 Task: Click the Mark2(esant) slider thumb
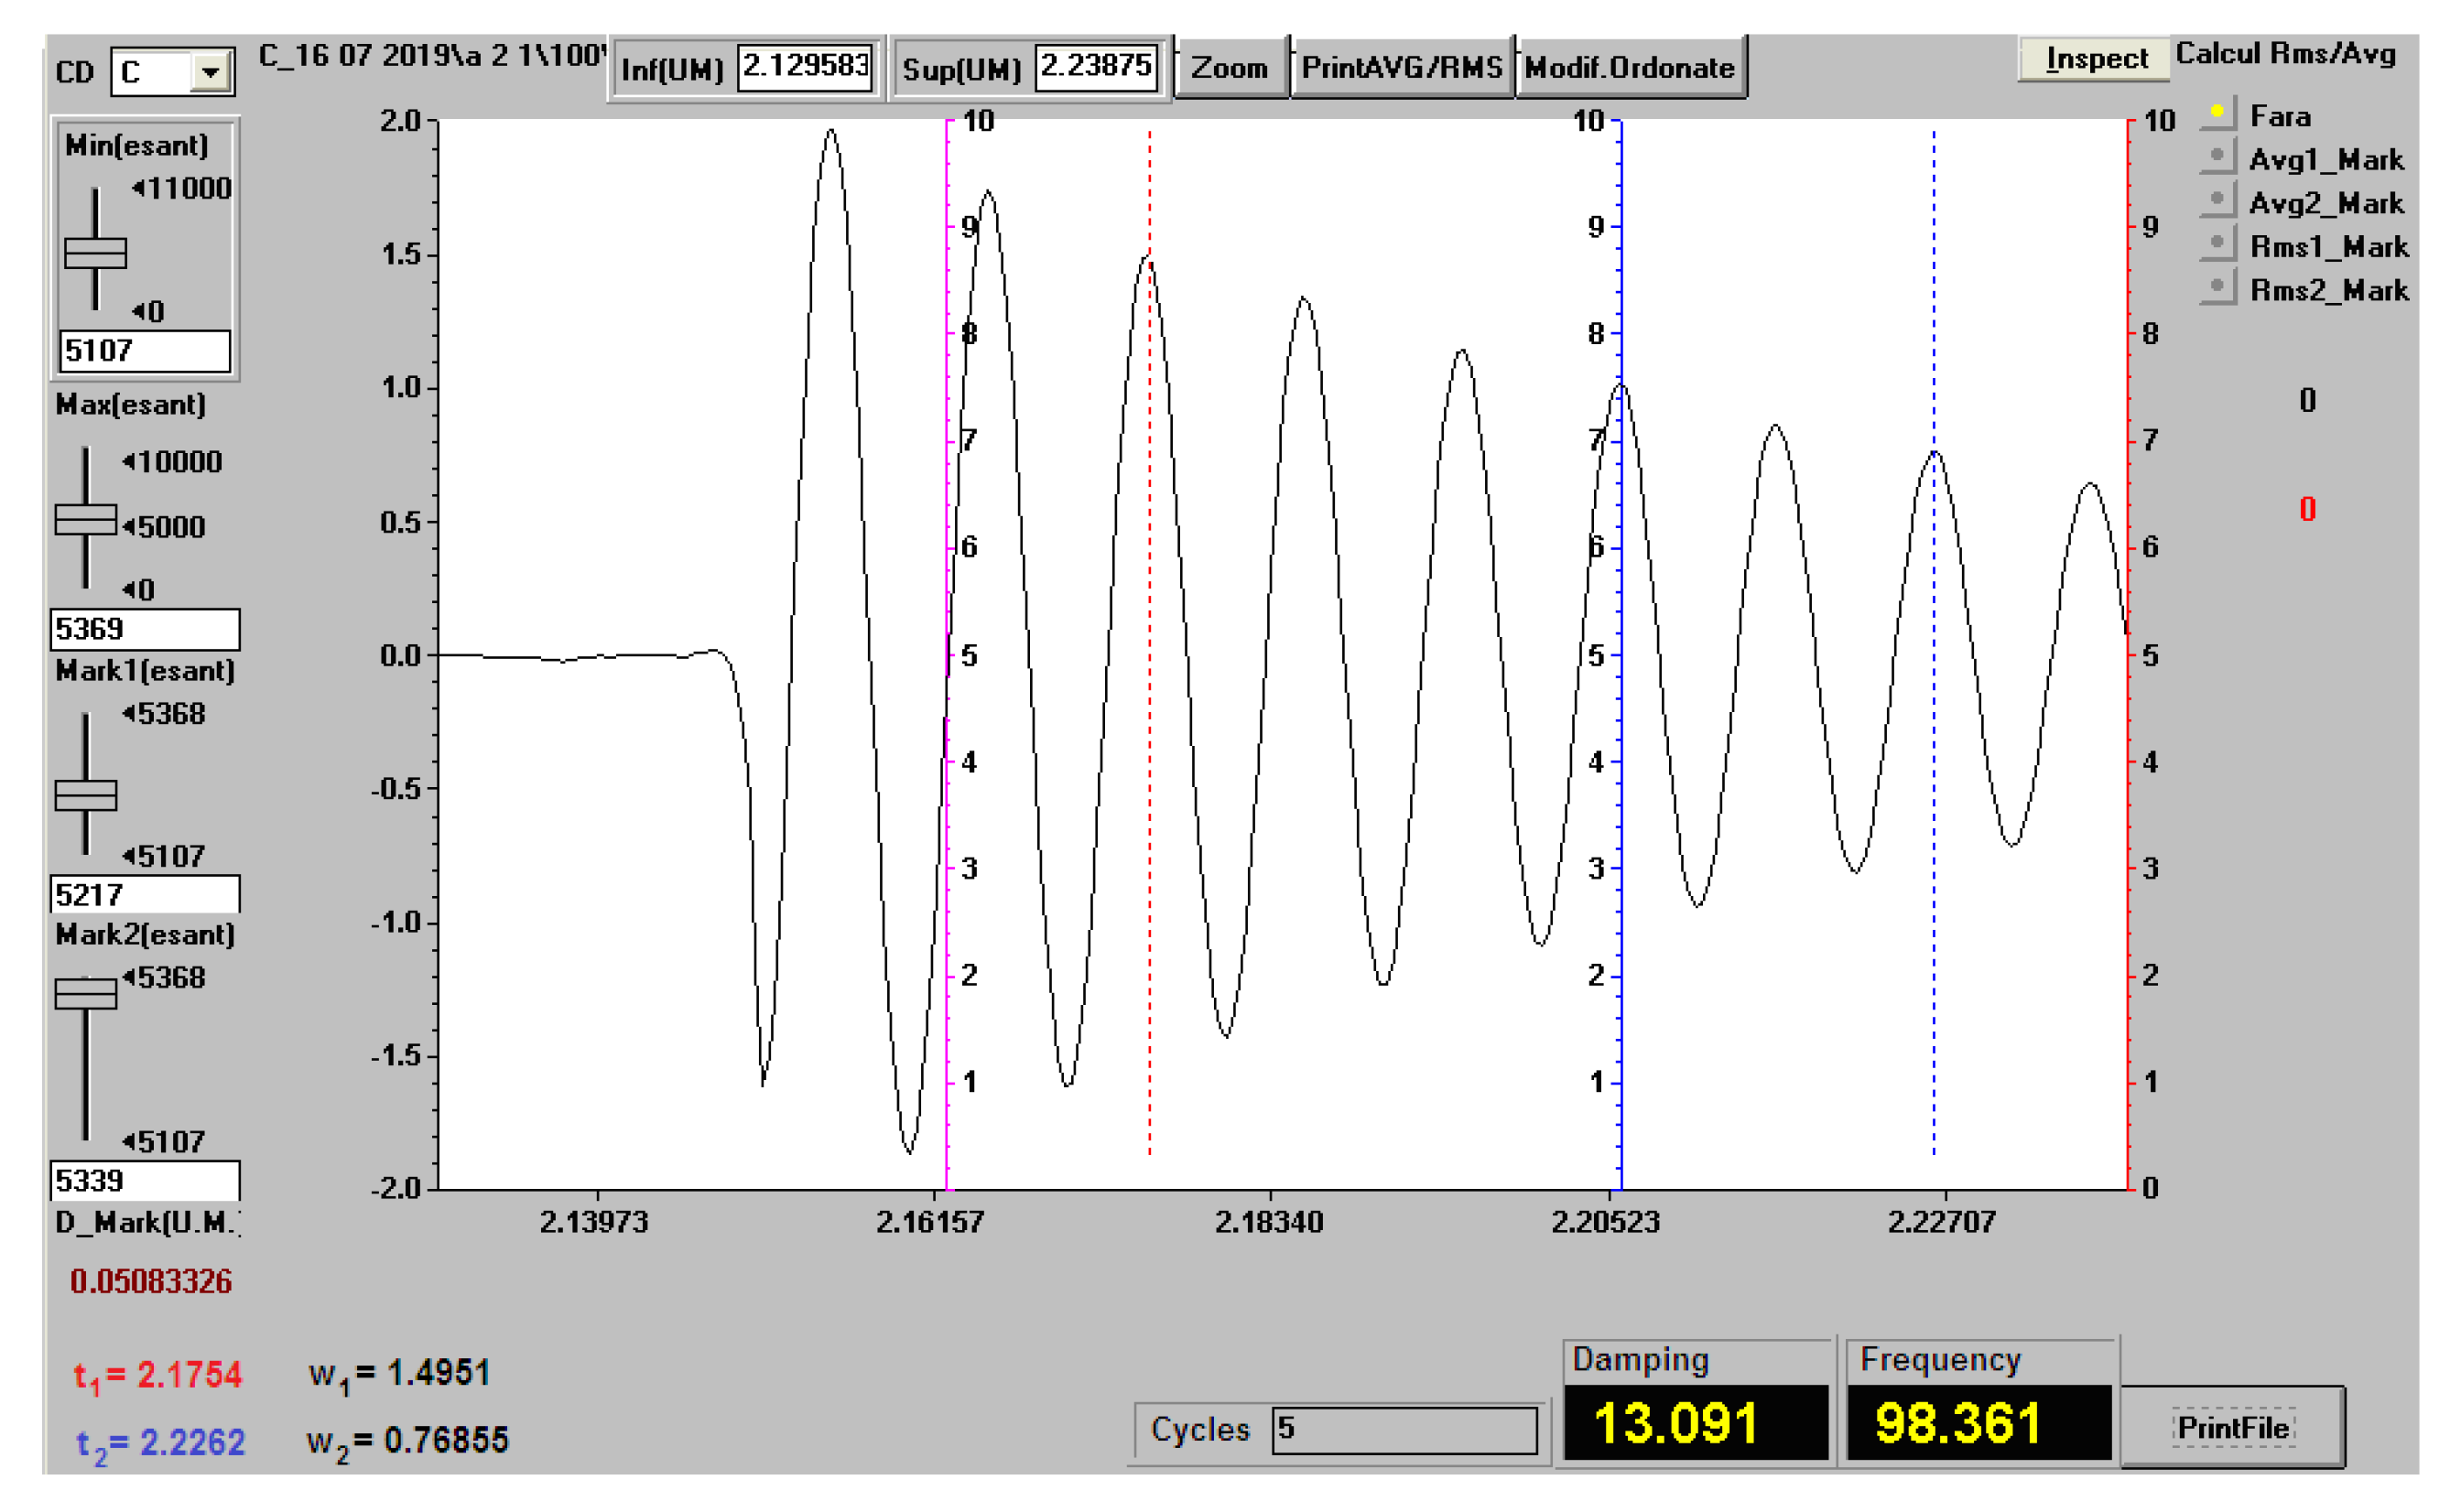pos(86,994)
